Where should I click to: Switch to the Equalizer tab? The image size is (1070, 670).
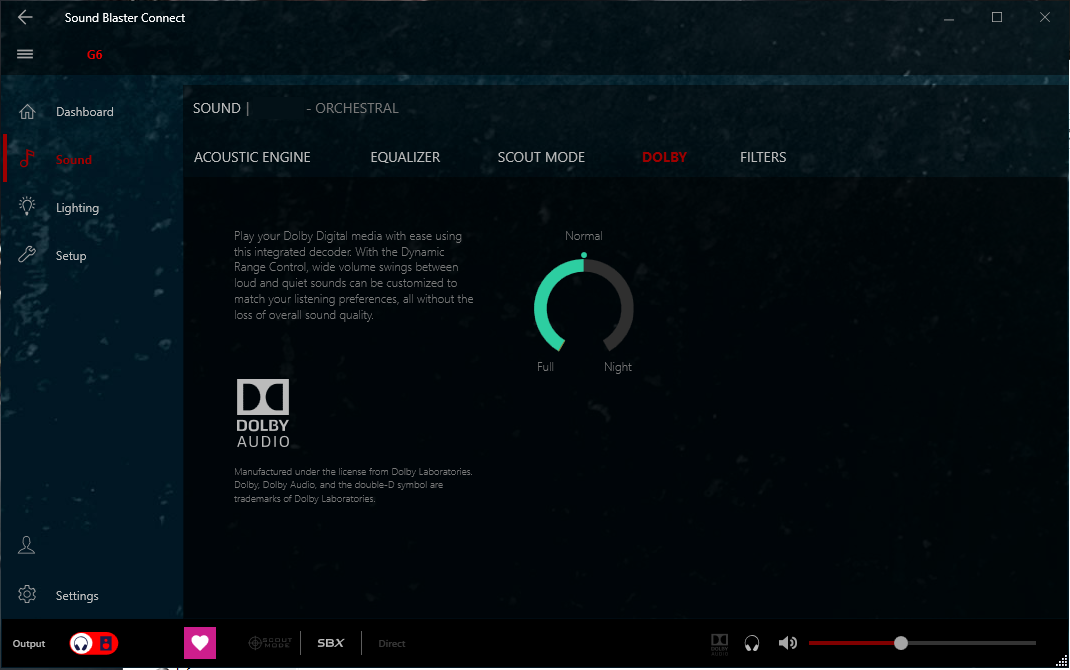pos(405,157)
